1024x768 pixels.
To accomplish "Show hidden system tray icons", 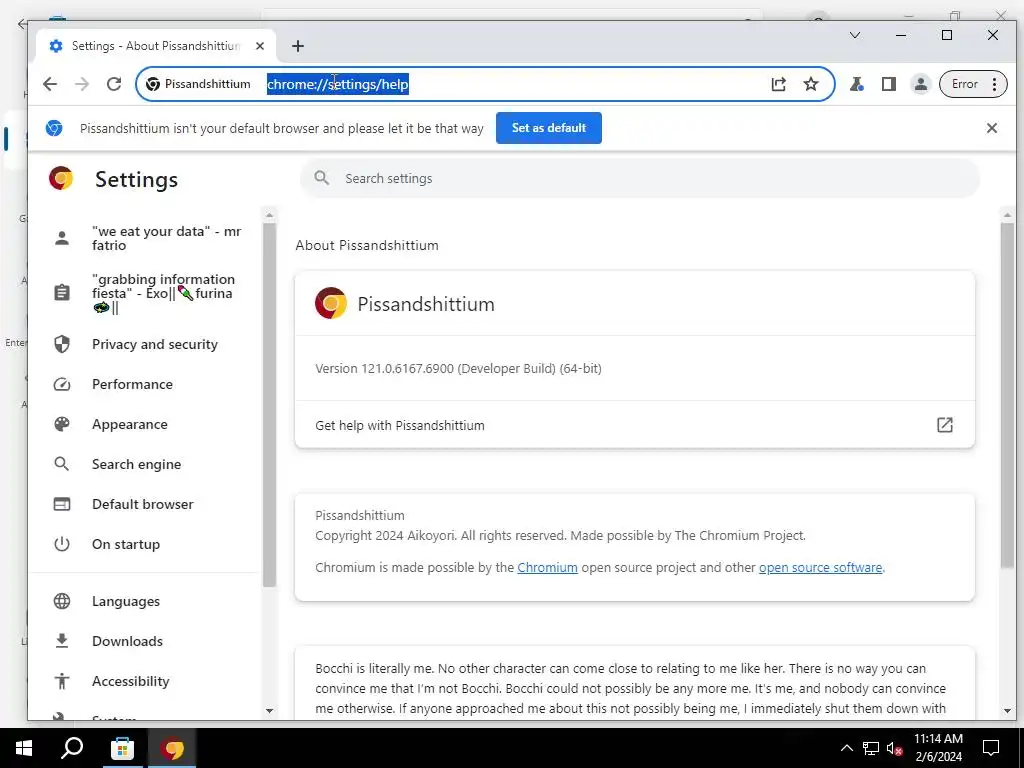I will (846, 748).
